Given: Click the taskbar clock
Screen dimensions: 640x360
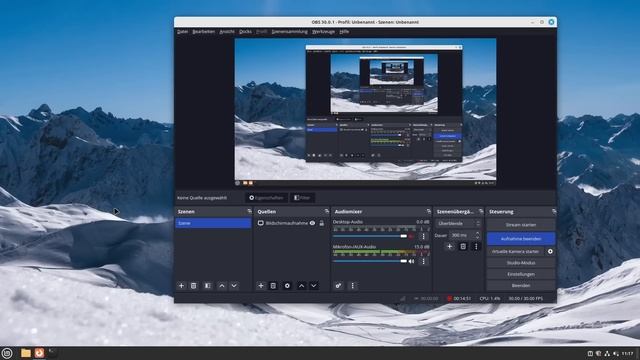Looking at the screenshot, I should coord(627,353).
